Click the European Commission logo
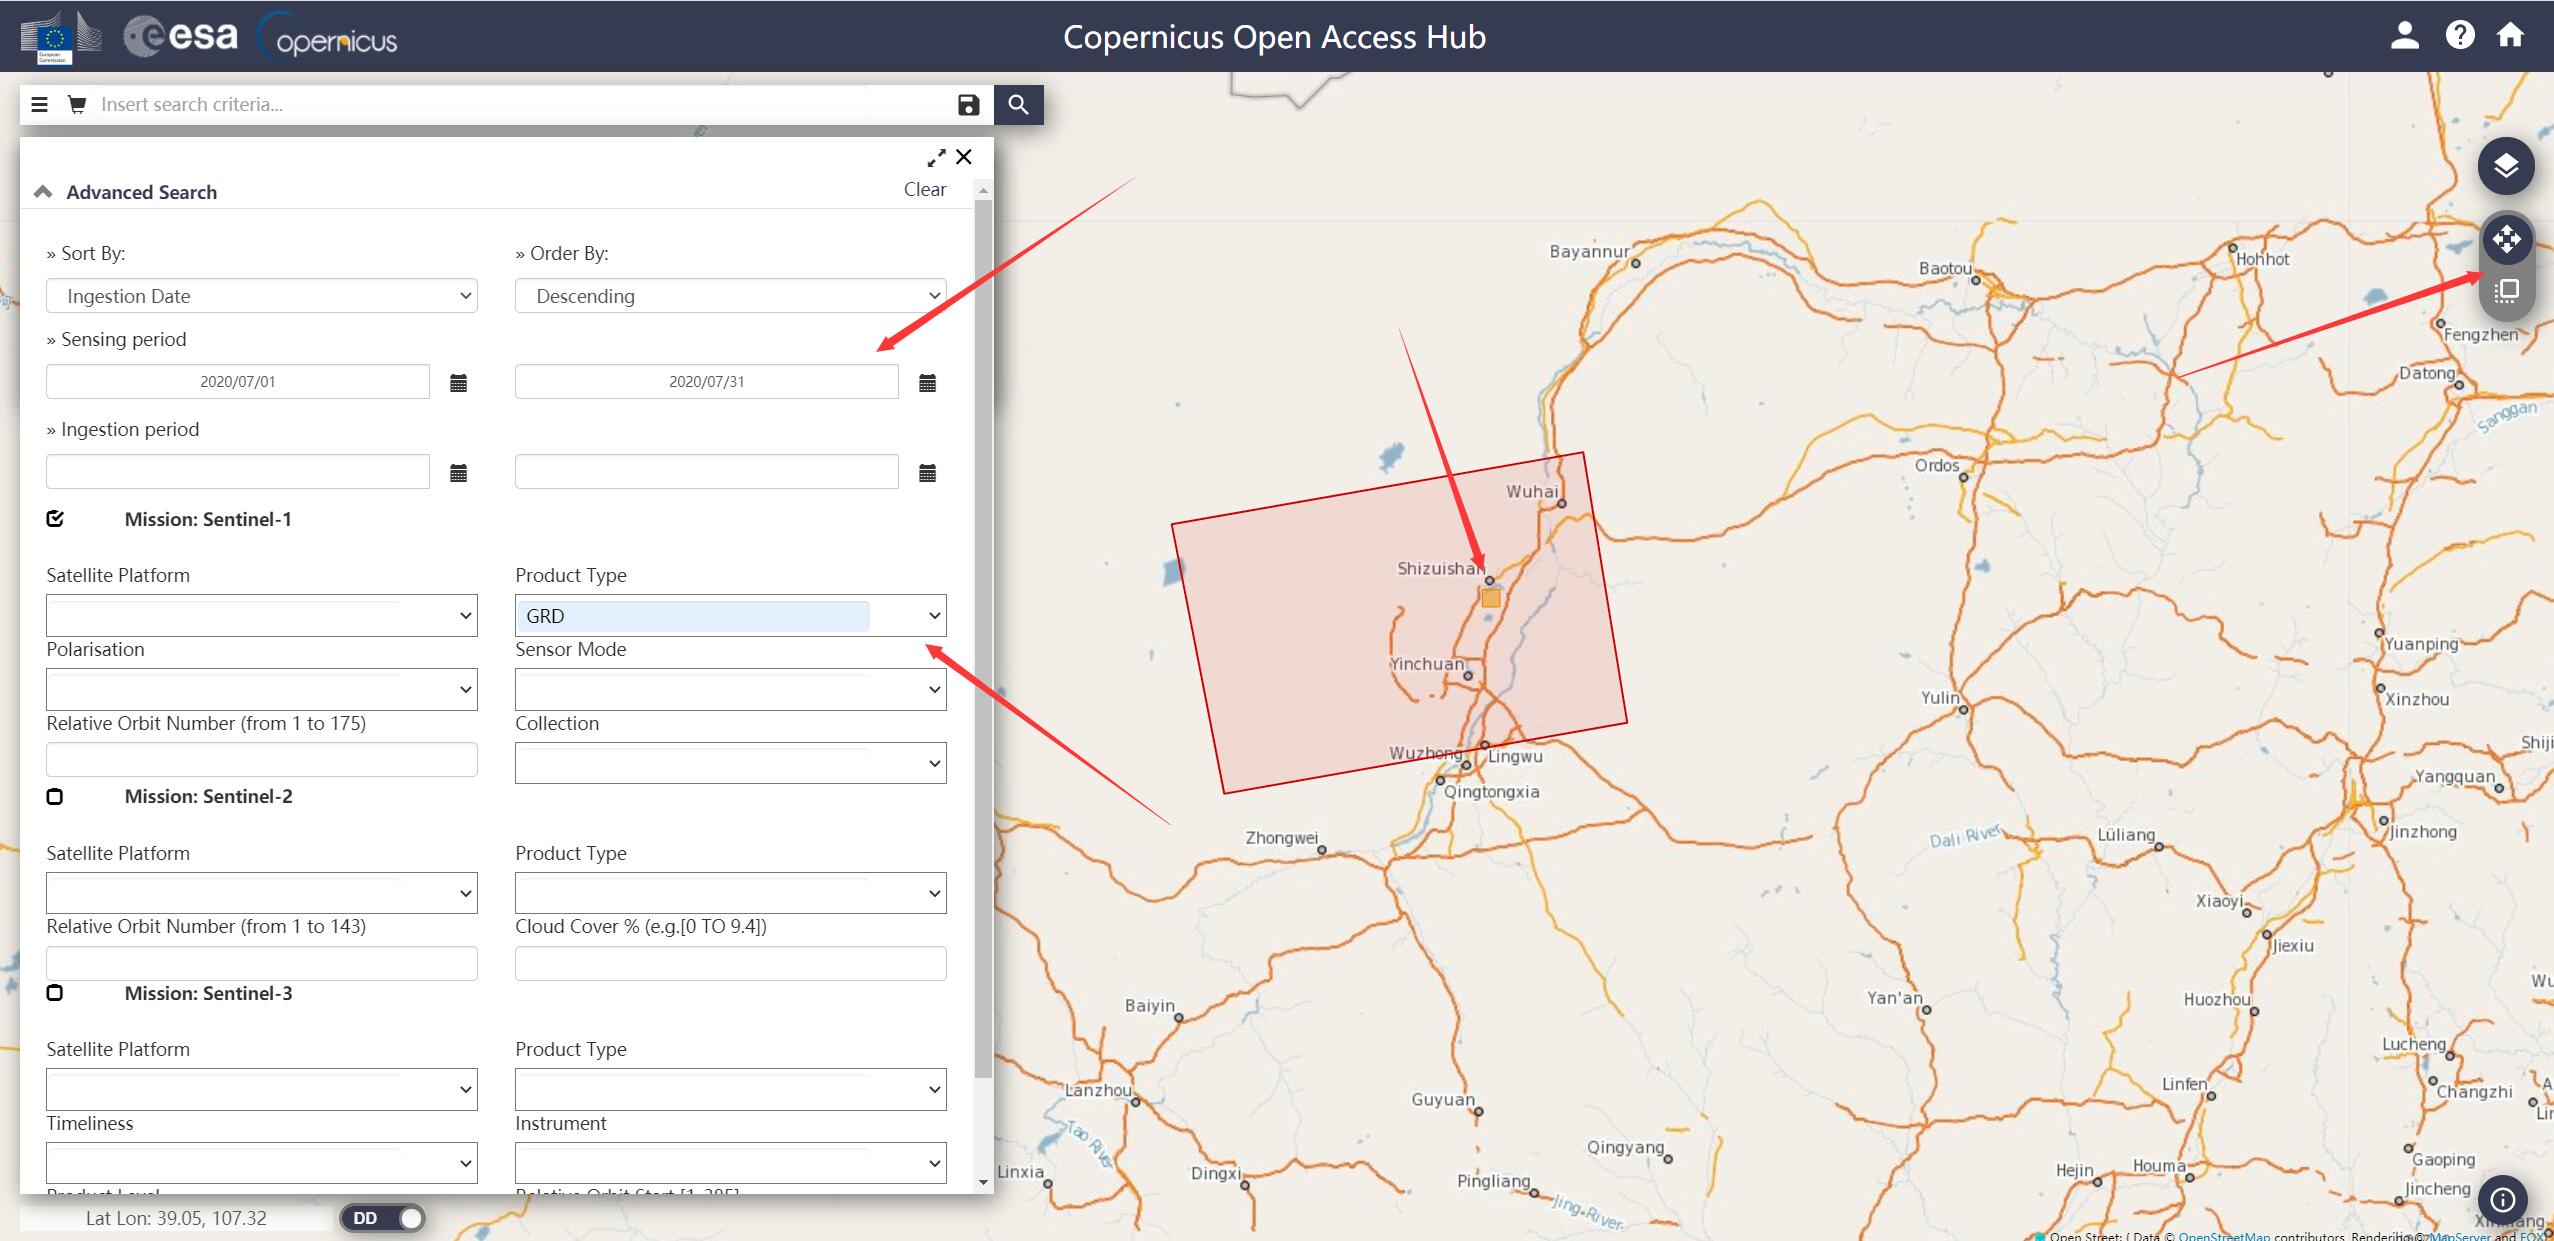This screenshot has height=1241, width=2554. (61, 37)
